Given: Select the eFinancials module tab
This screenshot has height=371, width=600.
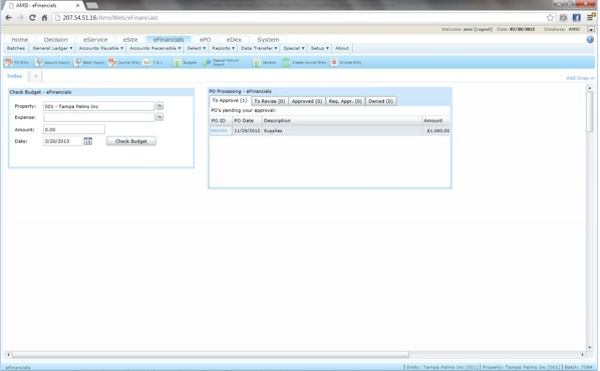Looking at the screenshot, I should pos(168,39).
